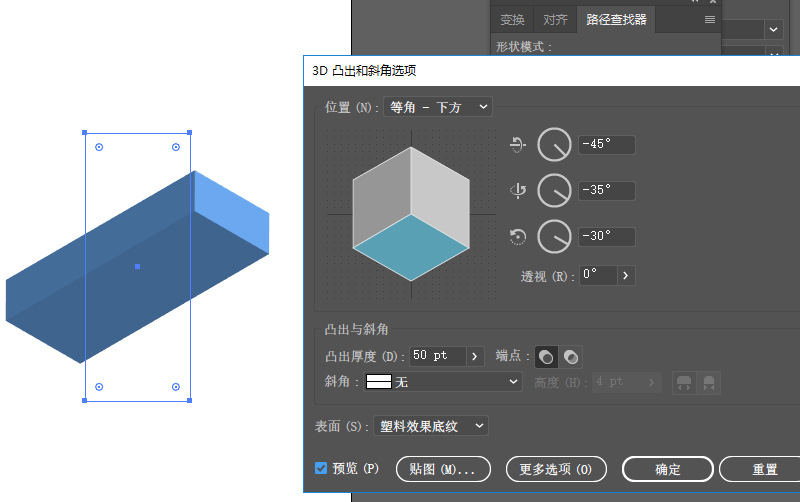Click the X-axis rotation angle dial
Image resolution: width=800 pixels, height=502 pixels.
click(554, 145)
